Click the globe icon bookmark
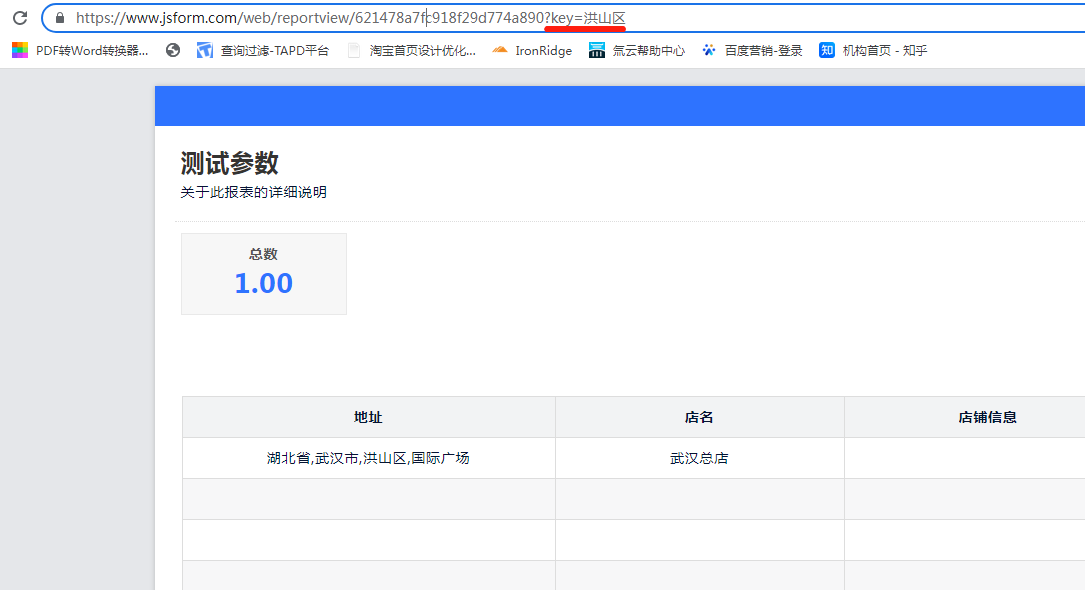The width and height of the screenshot is (1085, 590). [173, 50]
